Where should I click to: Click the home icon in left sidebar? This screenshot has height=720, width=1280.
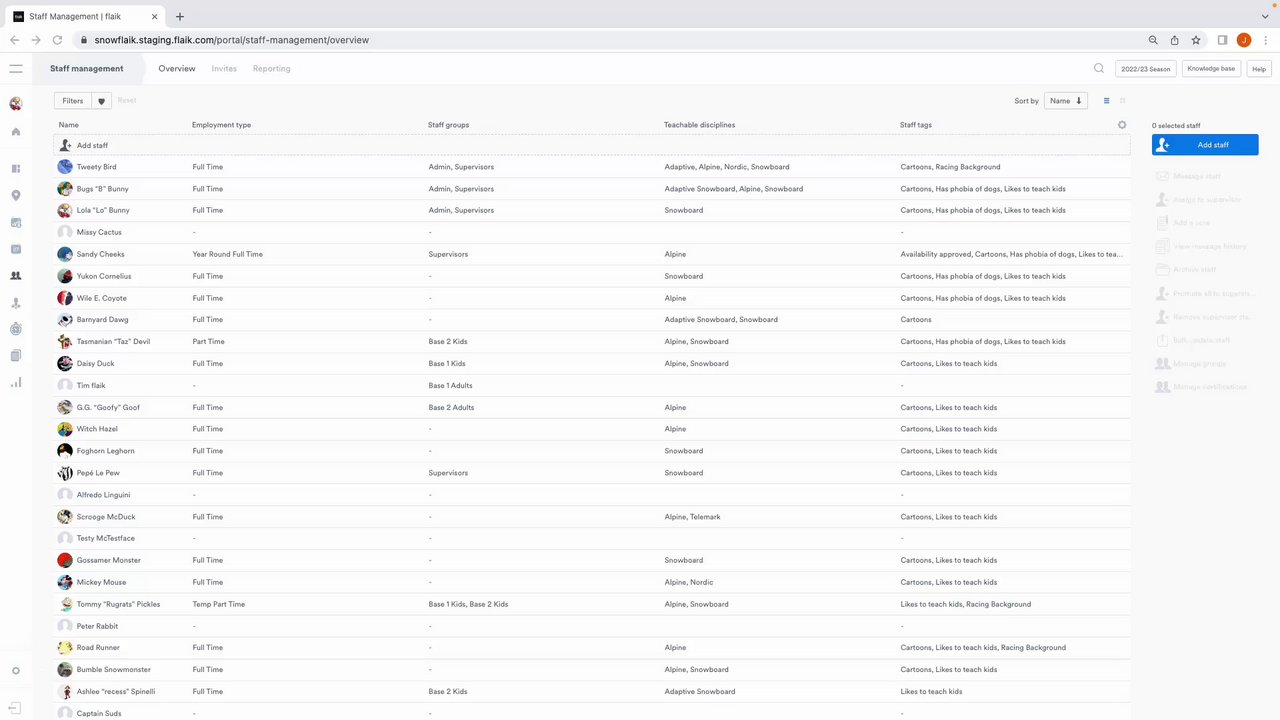[16, 132]
